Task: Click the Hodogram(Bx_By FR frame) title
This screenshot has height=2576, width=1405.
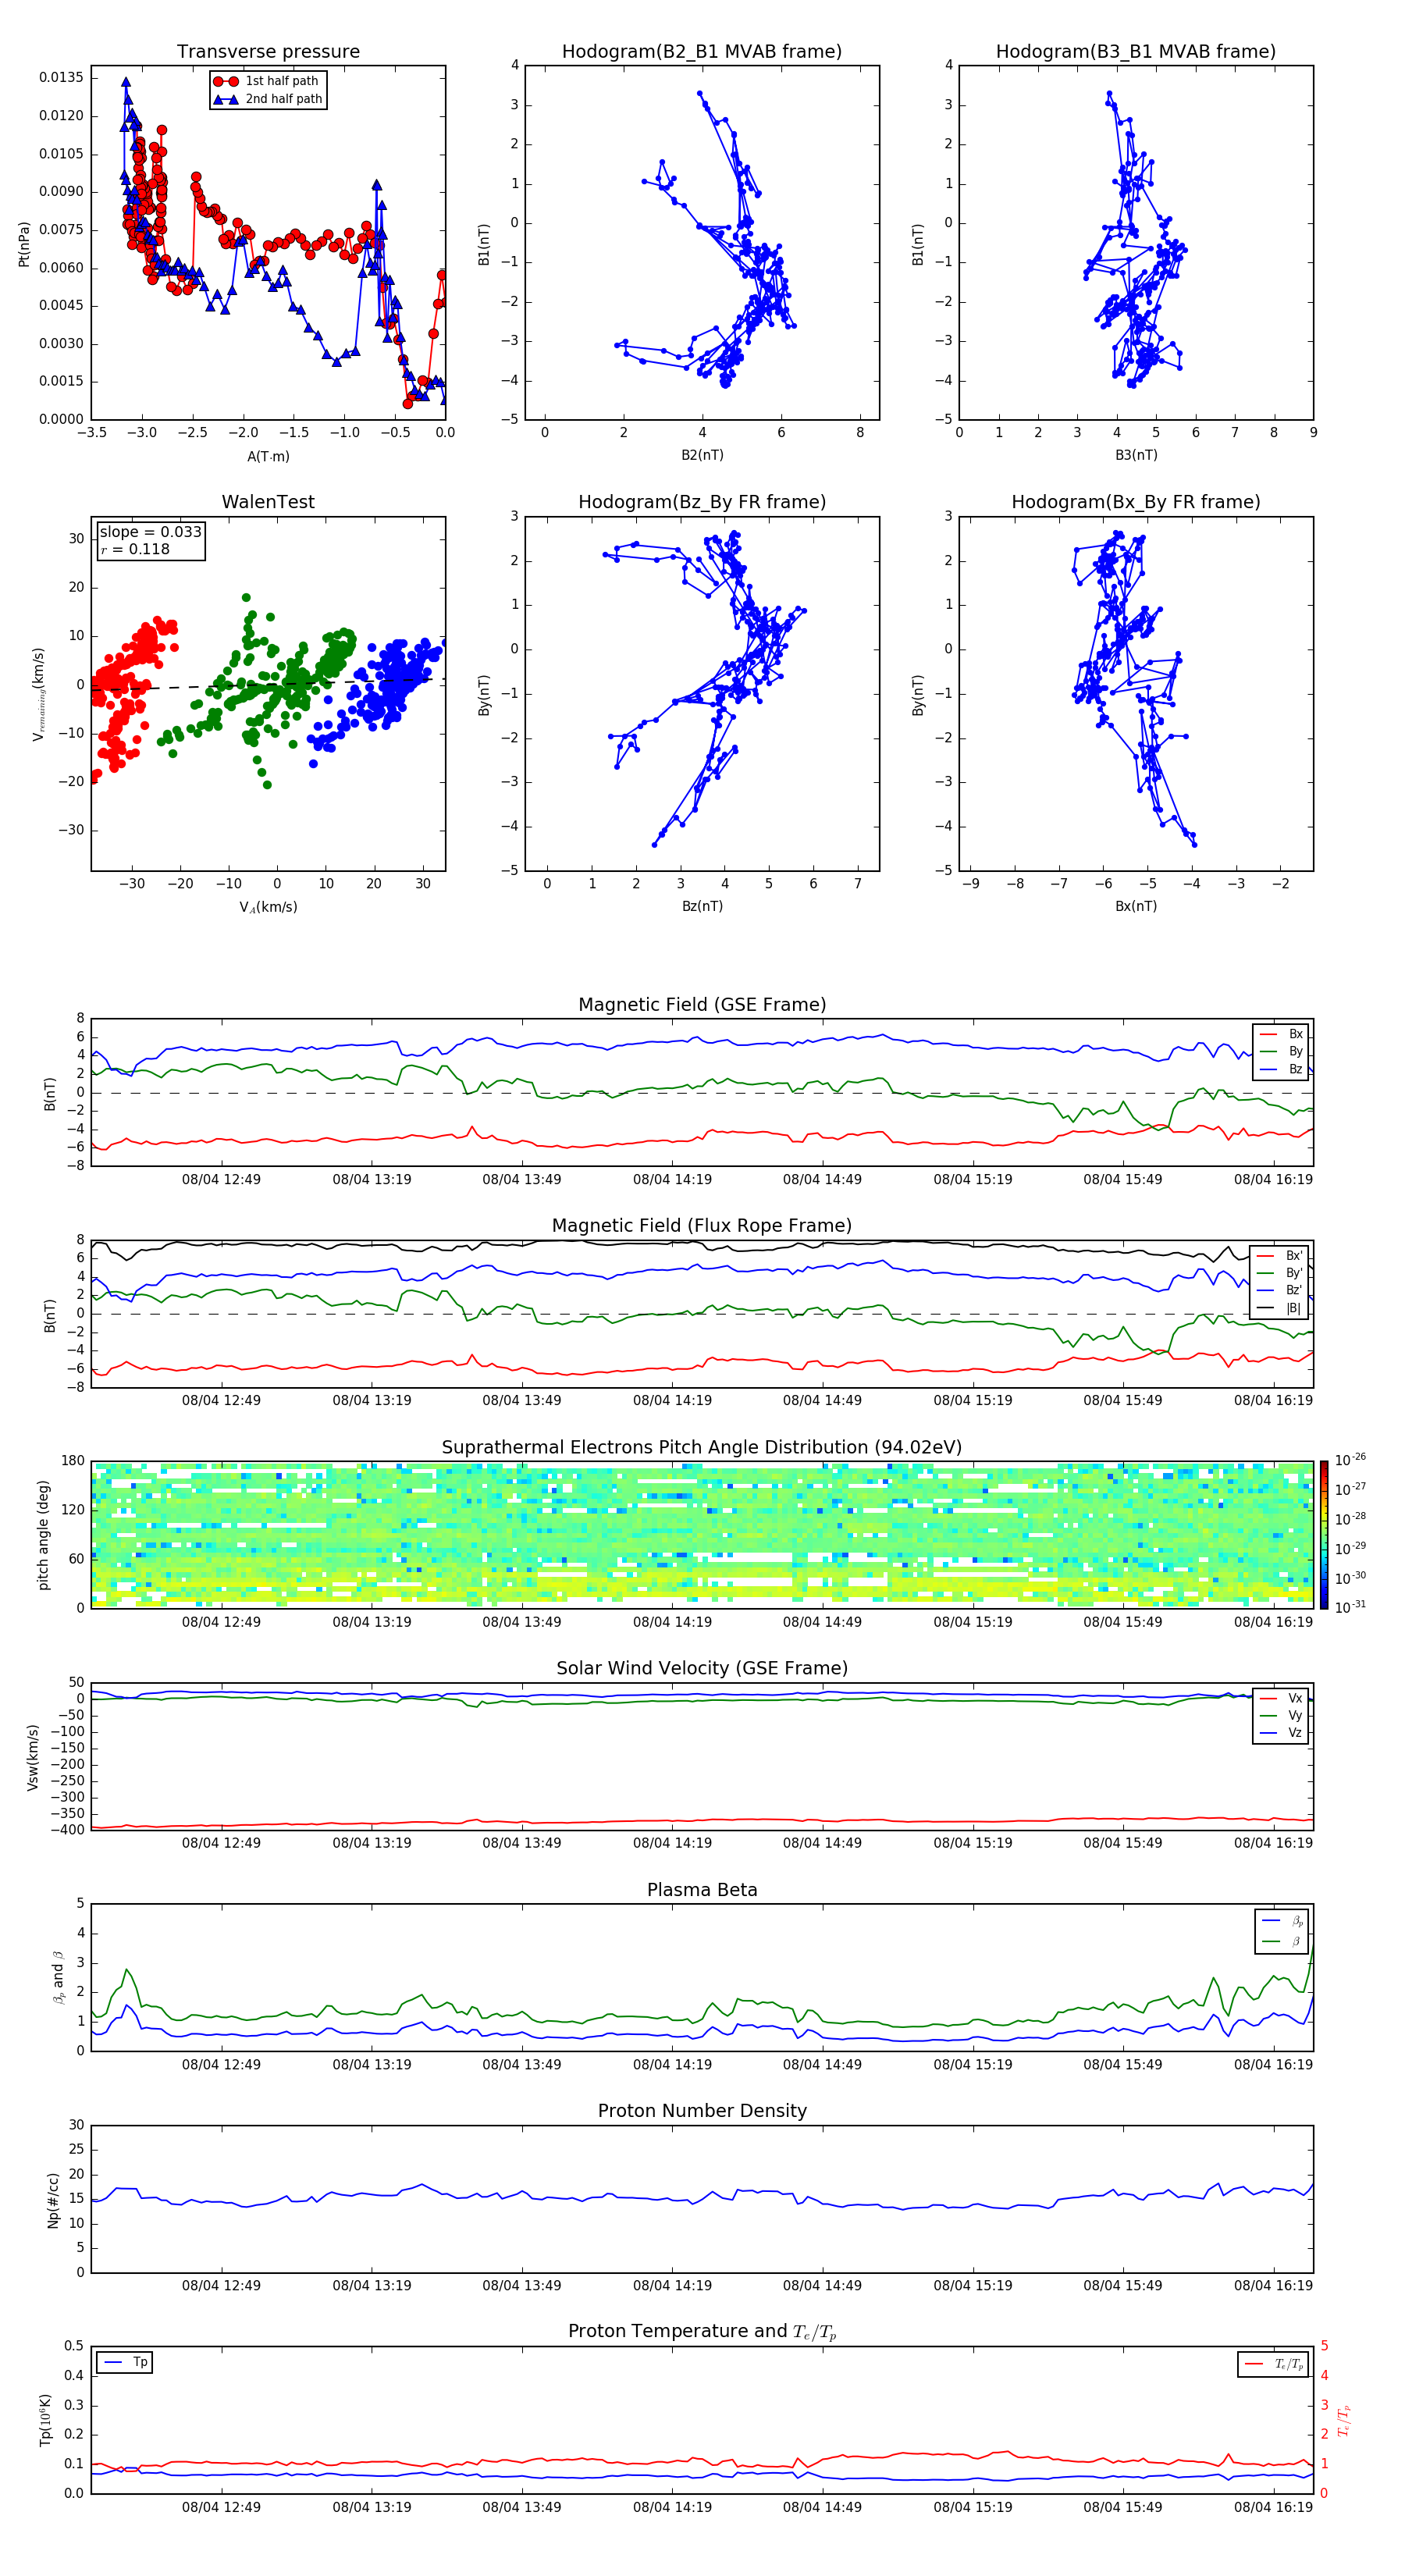Action: pyautogui.click(x=1136, y=502)
